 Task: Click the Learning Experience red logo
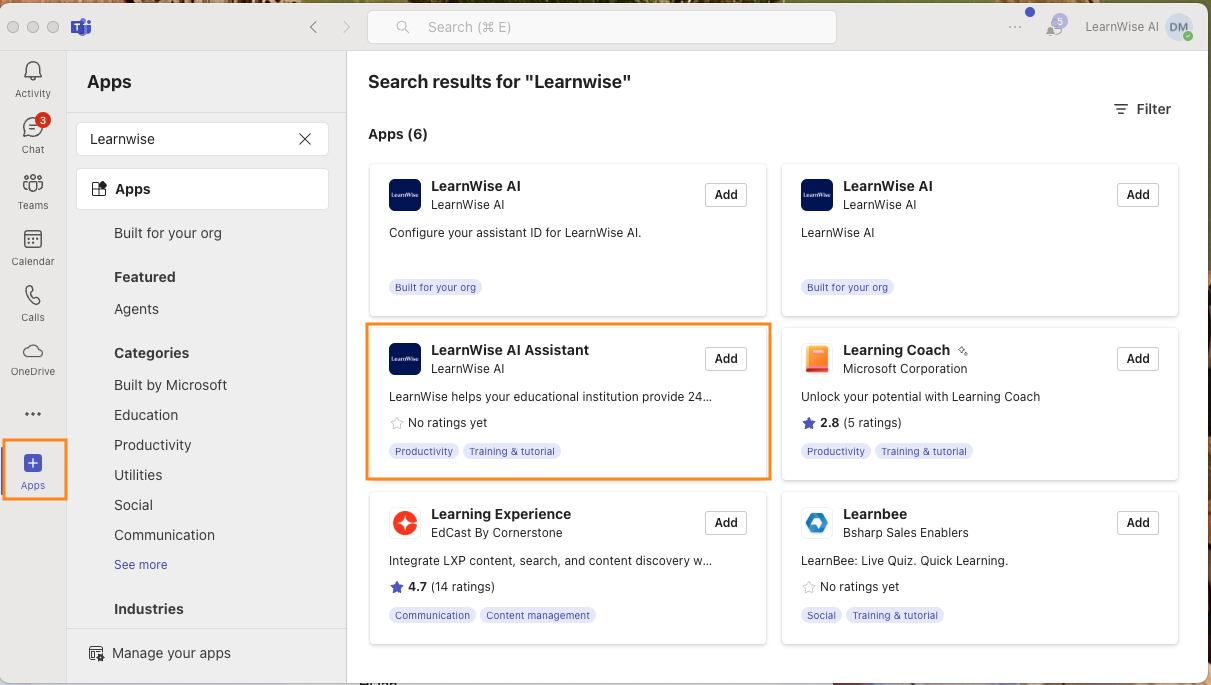[x=405, y=523]
